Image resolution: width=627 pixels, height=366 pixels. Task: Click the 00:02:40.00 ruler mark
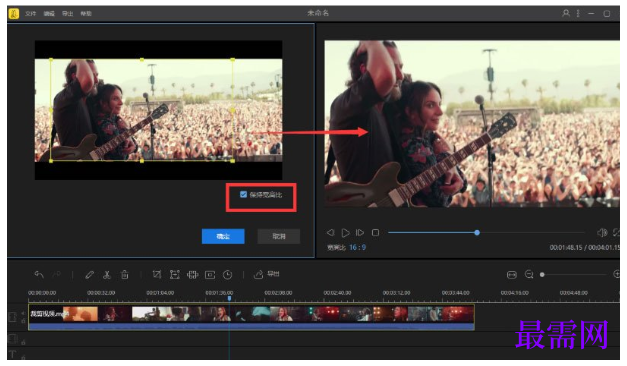[x=337, y=293]
